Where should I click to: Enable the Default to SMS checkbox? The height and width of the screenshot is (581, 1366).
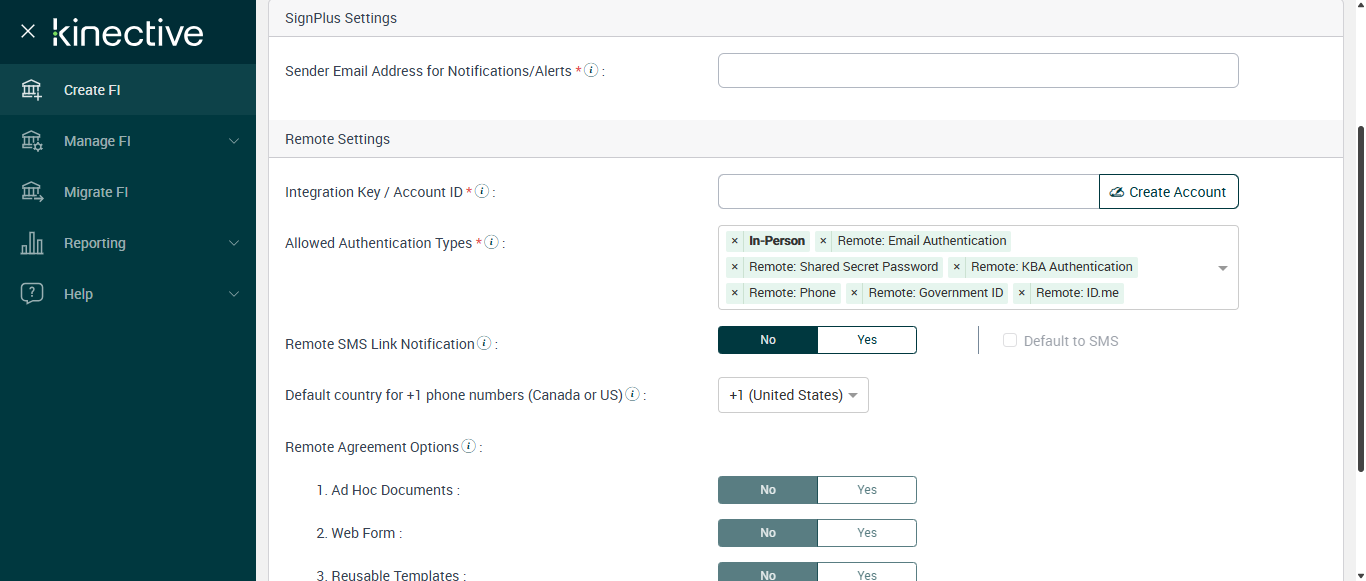click(x=1010, y=341)
